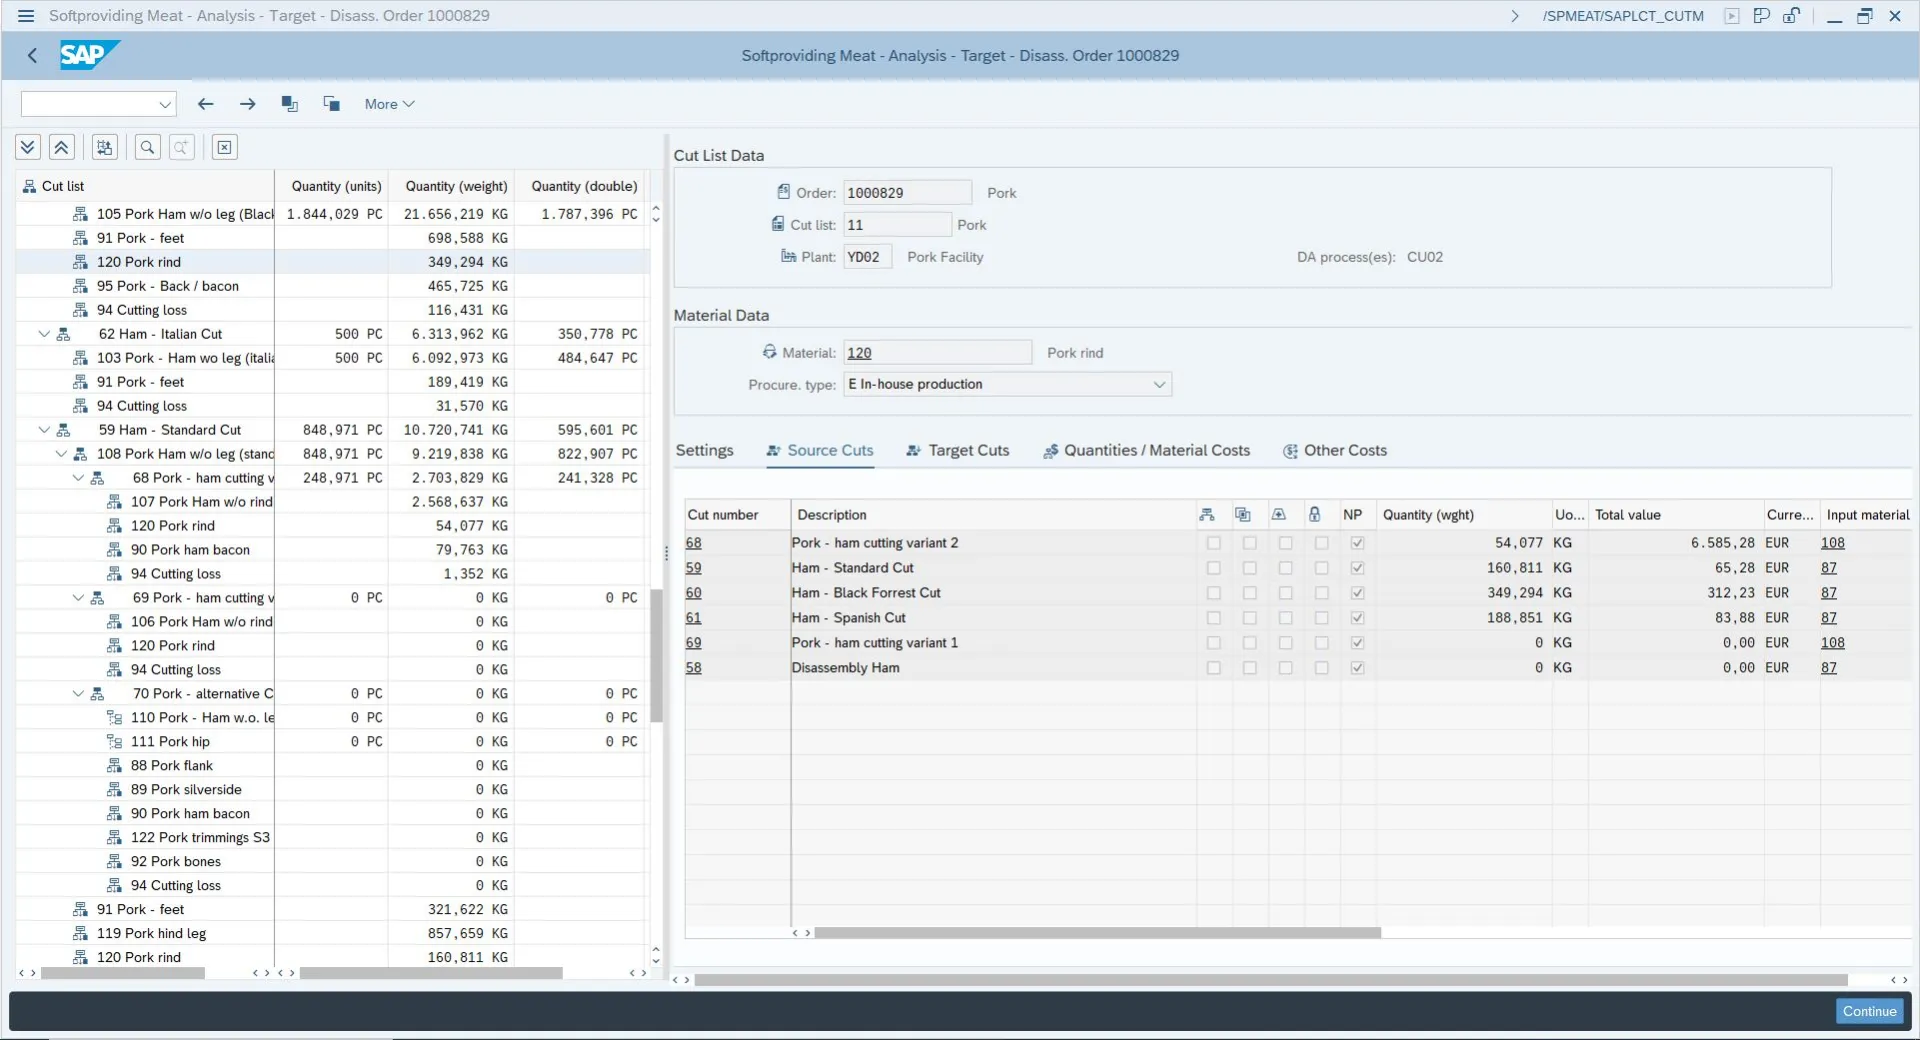Toggle NP checkbox for Pork - ham cutting variant 1
The image size is (1920, 1040).
click(1357, 643)
